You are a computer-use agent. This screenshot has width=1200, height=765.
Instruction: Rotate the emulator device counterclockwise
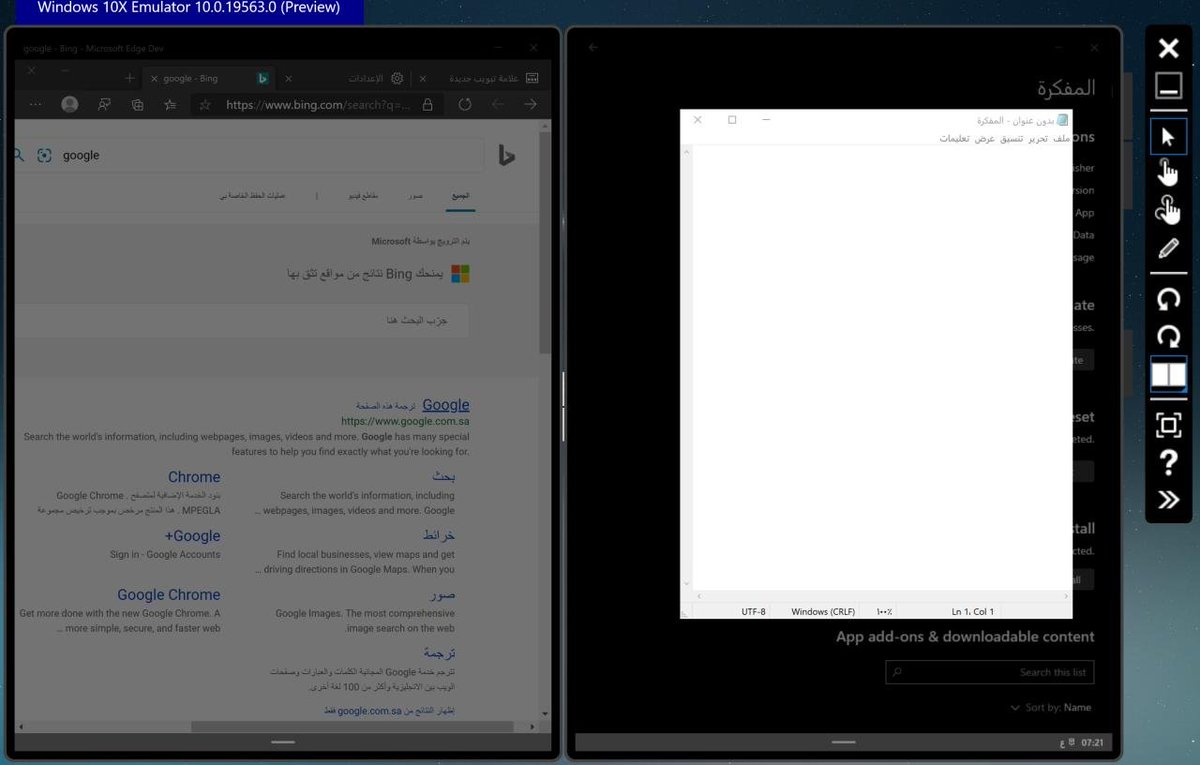pos(1168,298)
